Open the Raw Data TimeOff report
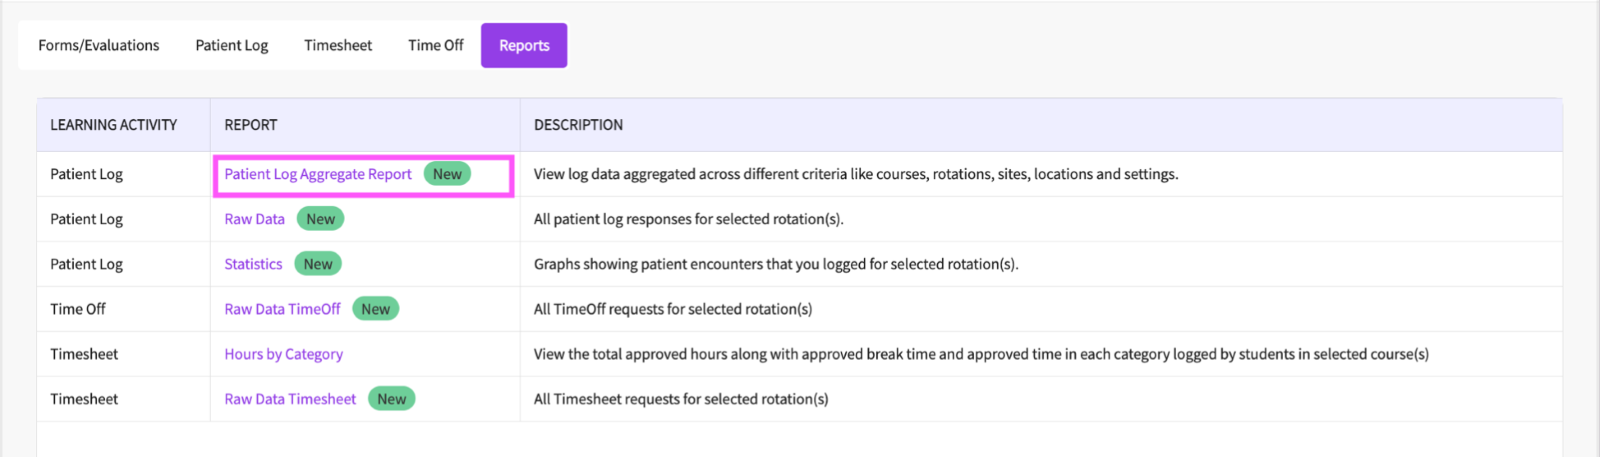The width and height of the screenshot is (1600, 457). 282,309
